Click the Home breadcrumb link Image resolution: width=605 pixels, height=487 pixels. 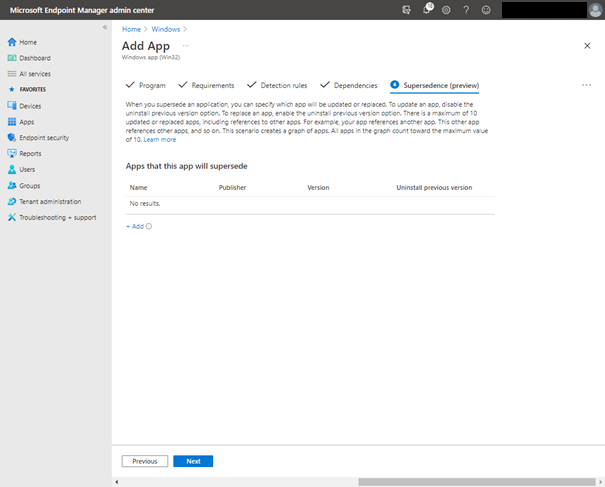131,29
